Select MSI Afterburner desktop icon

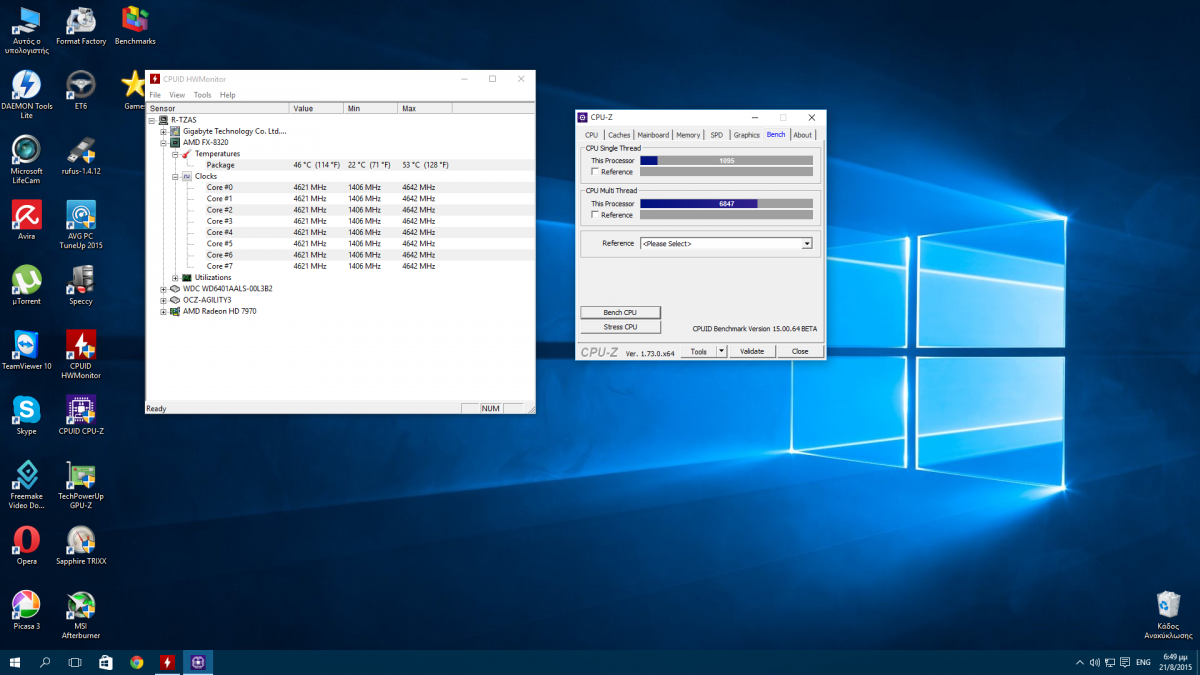tap(81, 615)
